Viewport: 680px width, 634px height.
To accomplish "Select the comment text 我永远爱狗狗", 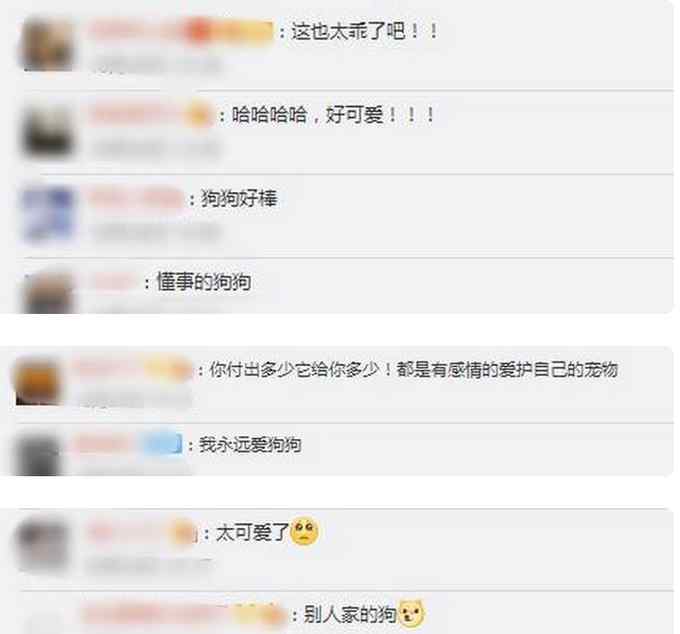I will tap(250, 444).
